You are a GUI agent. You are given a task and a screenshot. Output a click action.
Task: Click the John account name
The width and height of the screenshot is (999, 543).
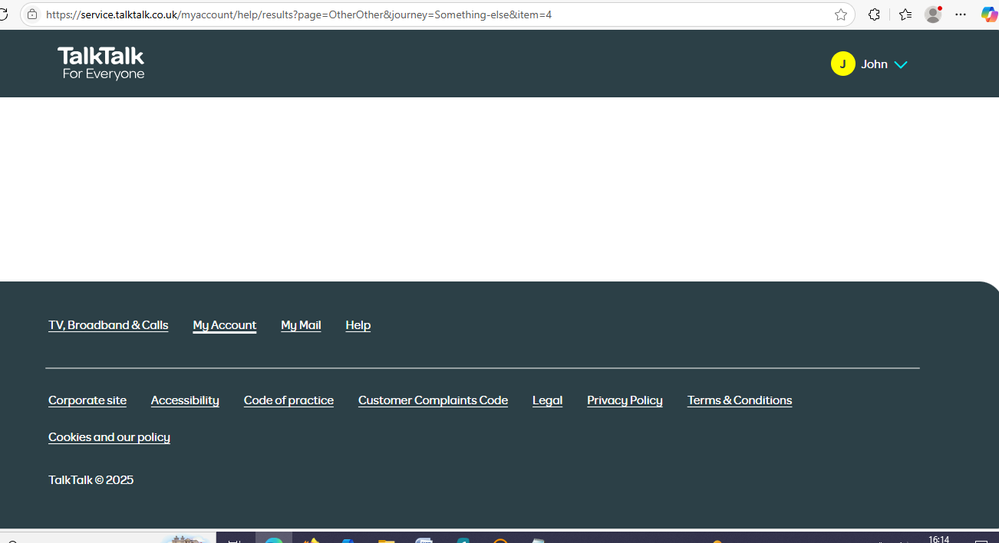pos(874,64)
